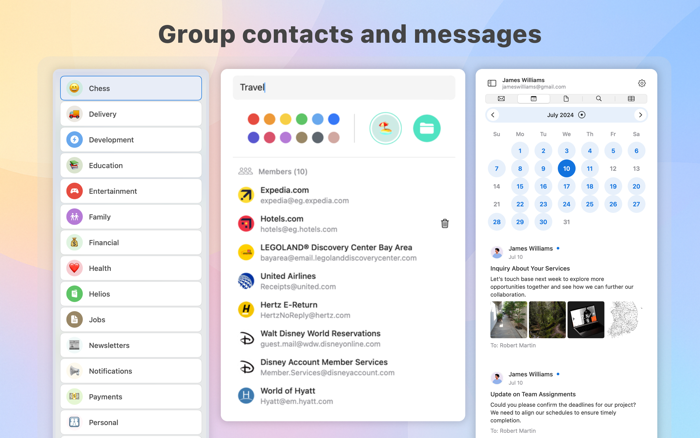Image resolution: width=700 pixels, height=438 pixels.
Task: Switch to the calendar tab
Action: click(533, 99)
